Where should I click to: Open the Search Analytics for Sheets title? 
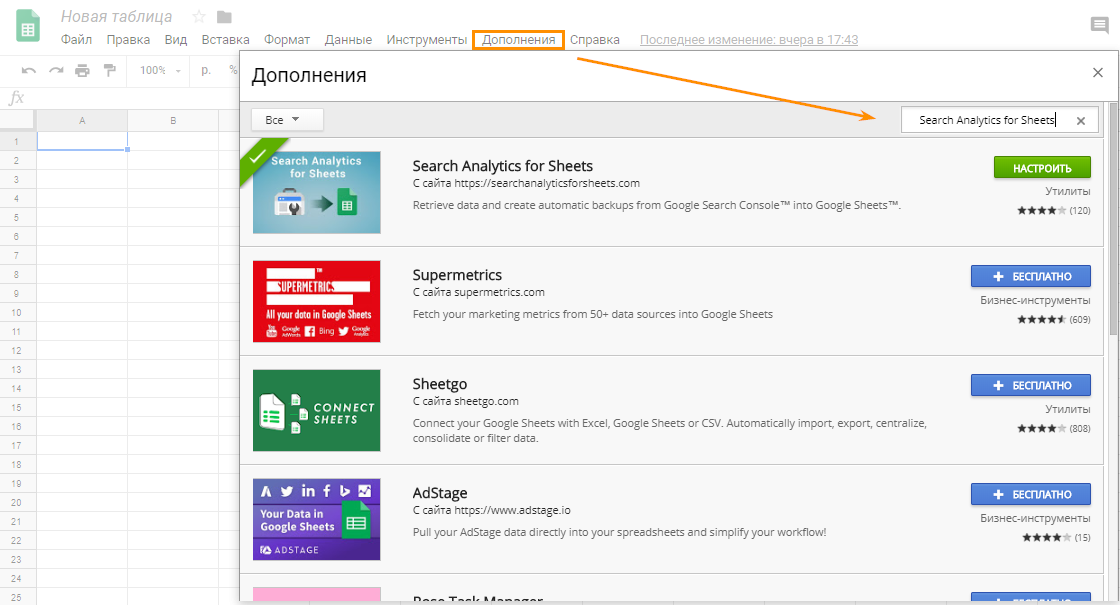click(502, 166)
